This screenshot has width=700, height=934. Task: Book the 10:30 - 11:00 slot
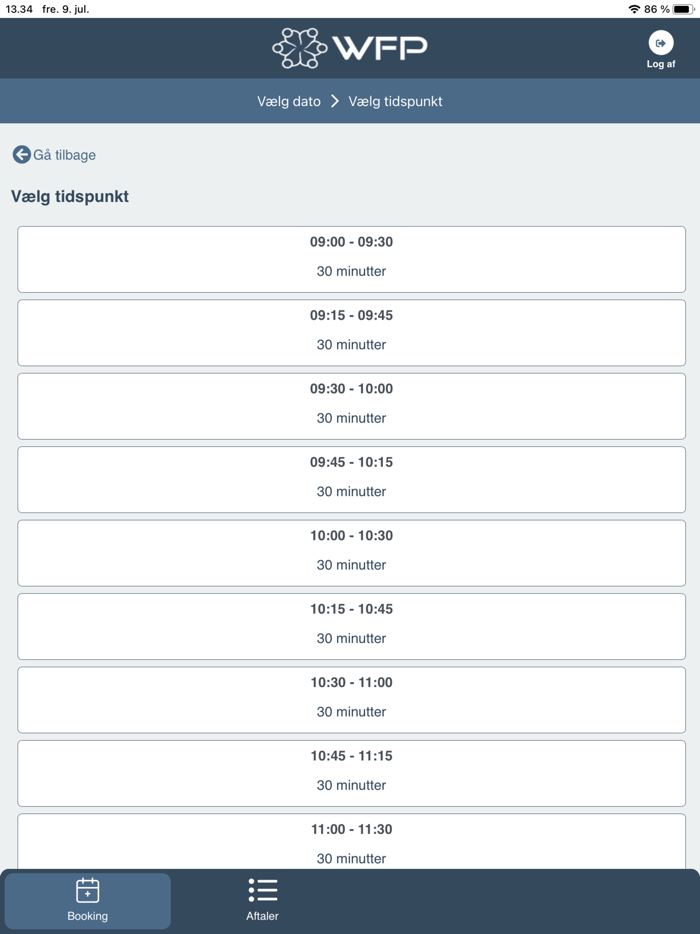tap(350, 699)
